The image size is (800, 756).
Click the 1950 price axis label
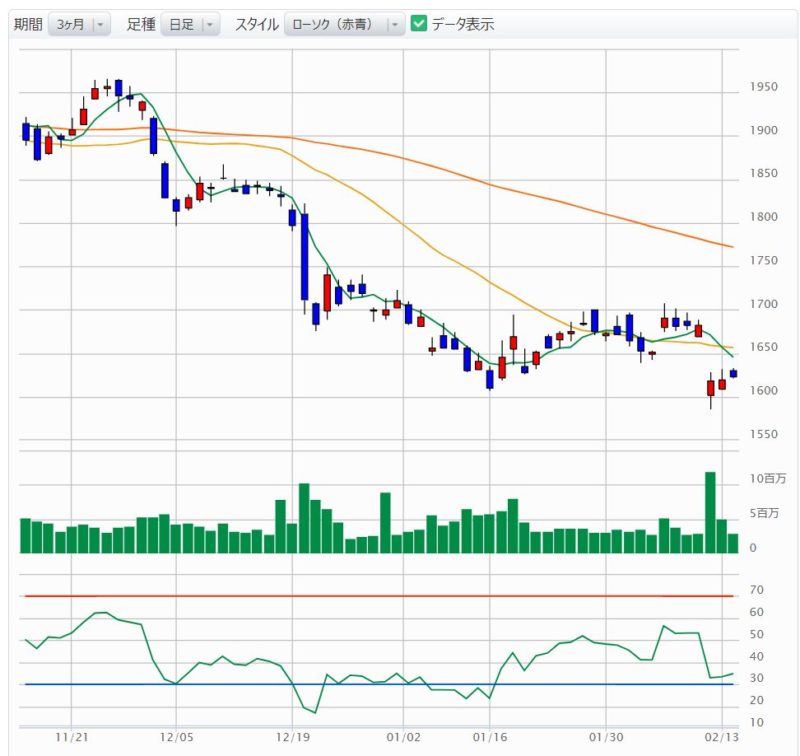(763, 87)
